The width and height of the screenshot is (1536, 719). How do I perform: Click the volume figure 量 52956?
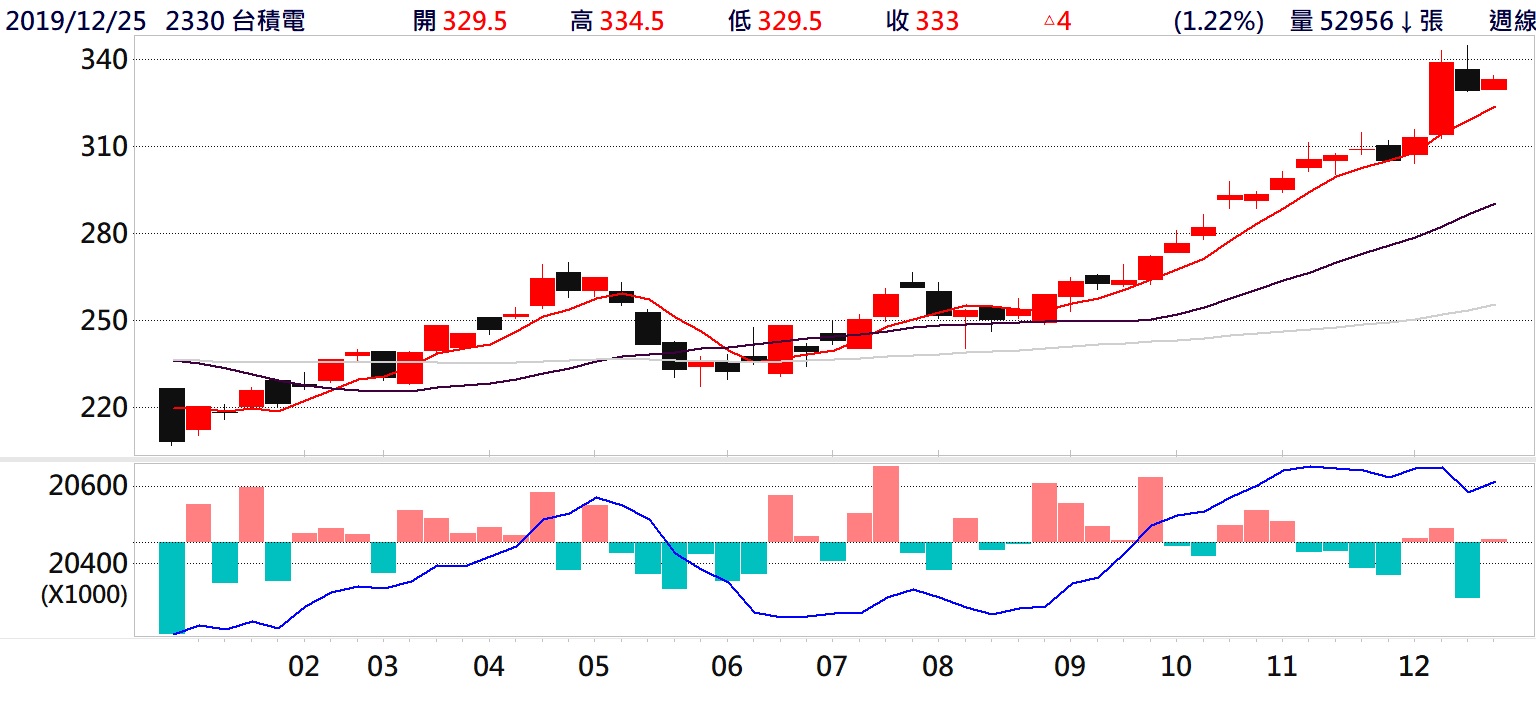pos(1341,21)
